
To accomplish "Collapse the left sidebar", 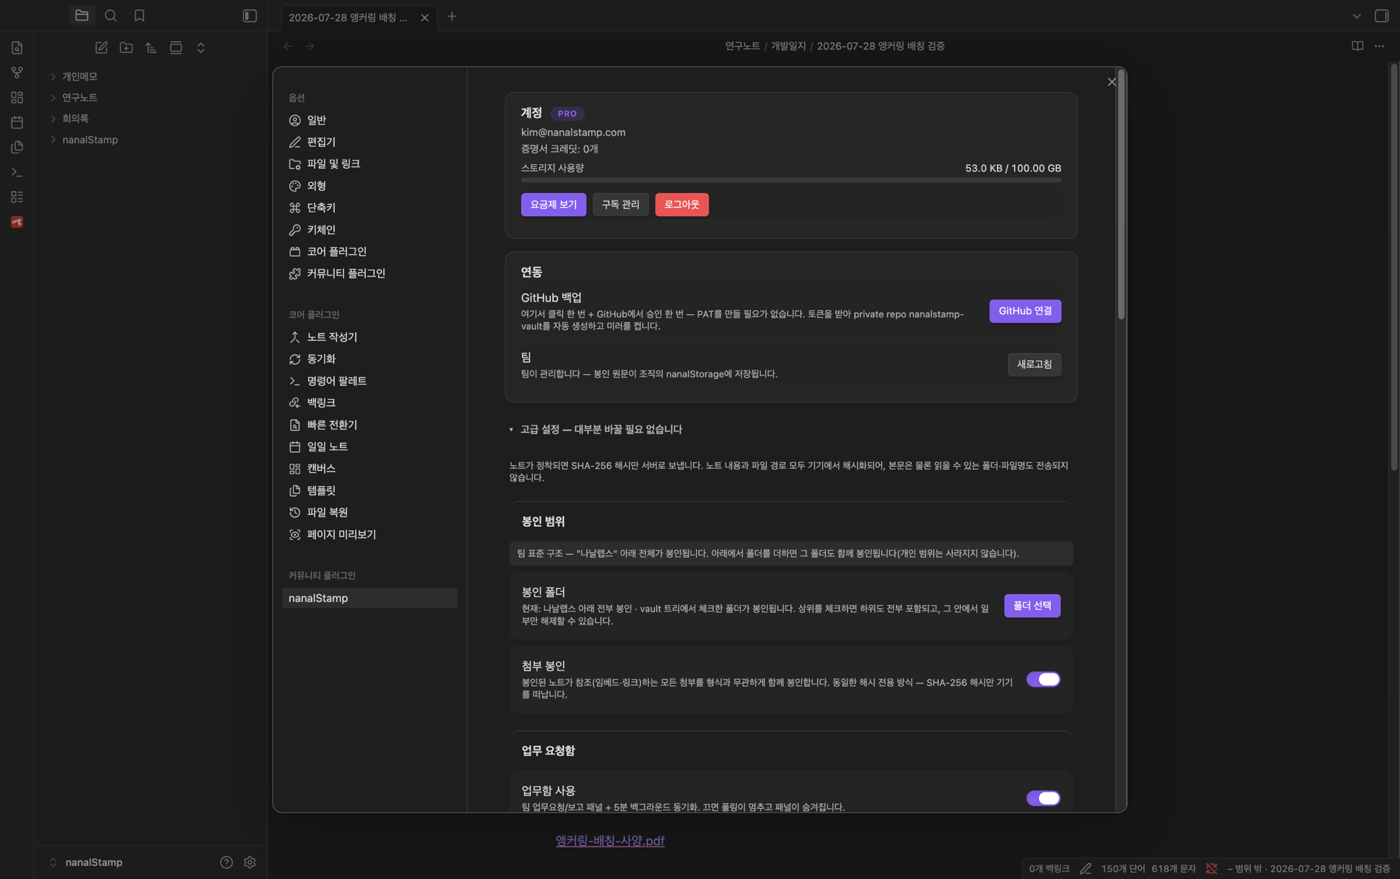I will coord(250,16).
